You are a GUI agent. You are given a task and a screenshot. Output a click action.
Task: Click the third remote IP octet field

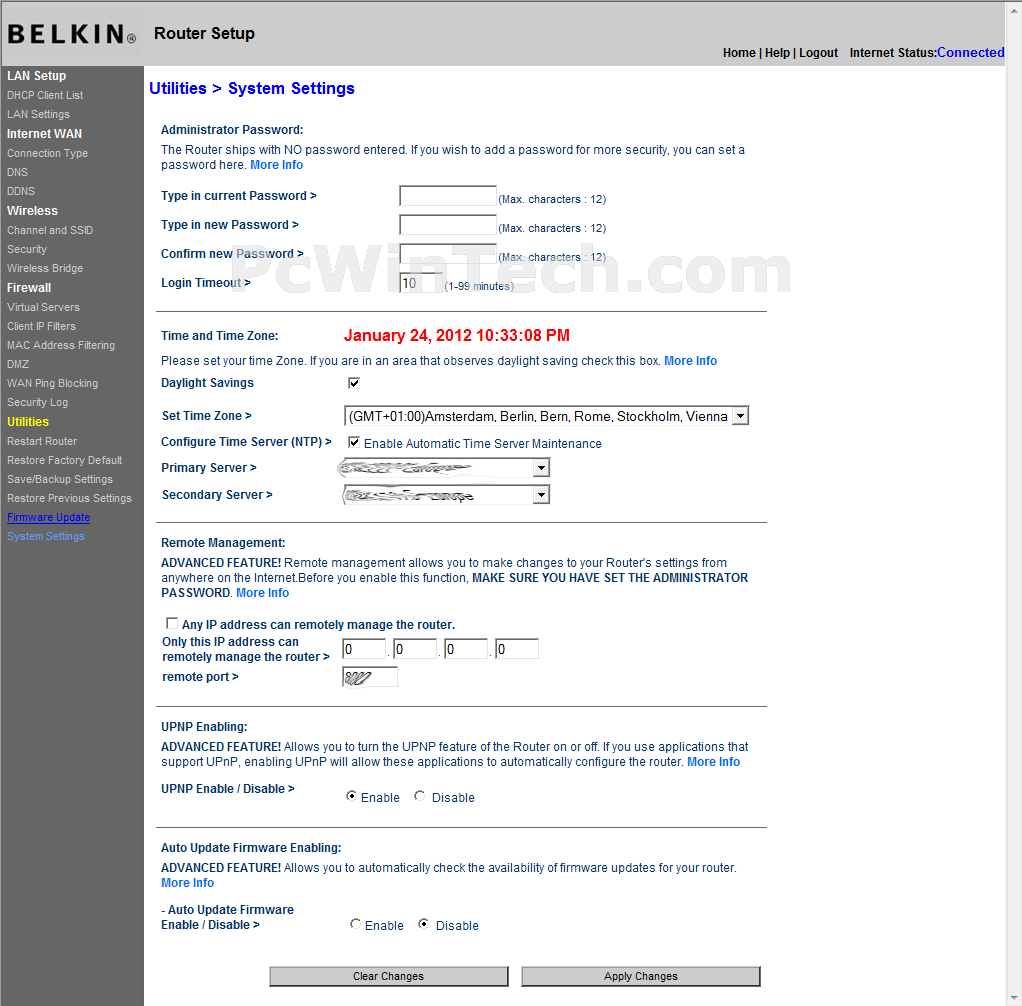[466, 649]
